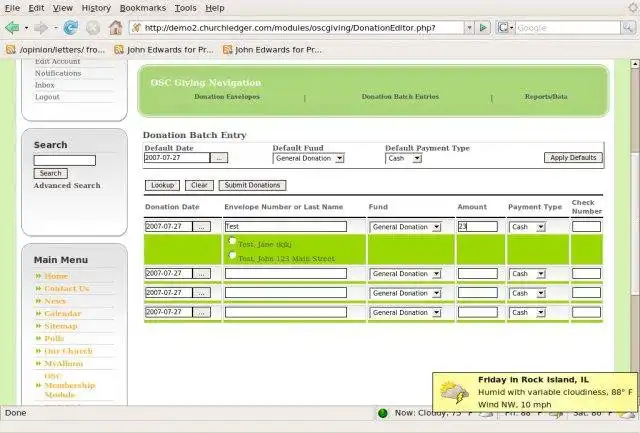Open the Sitemap menu link

[x=60, y=326]
